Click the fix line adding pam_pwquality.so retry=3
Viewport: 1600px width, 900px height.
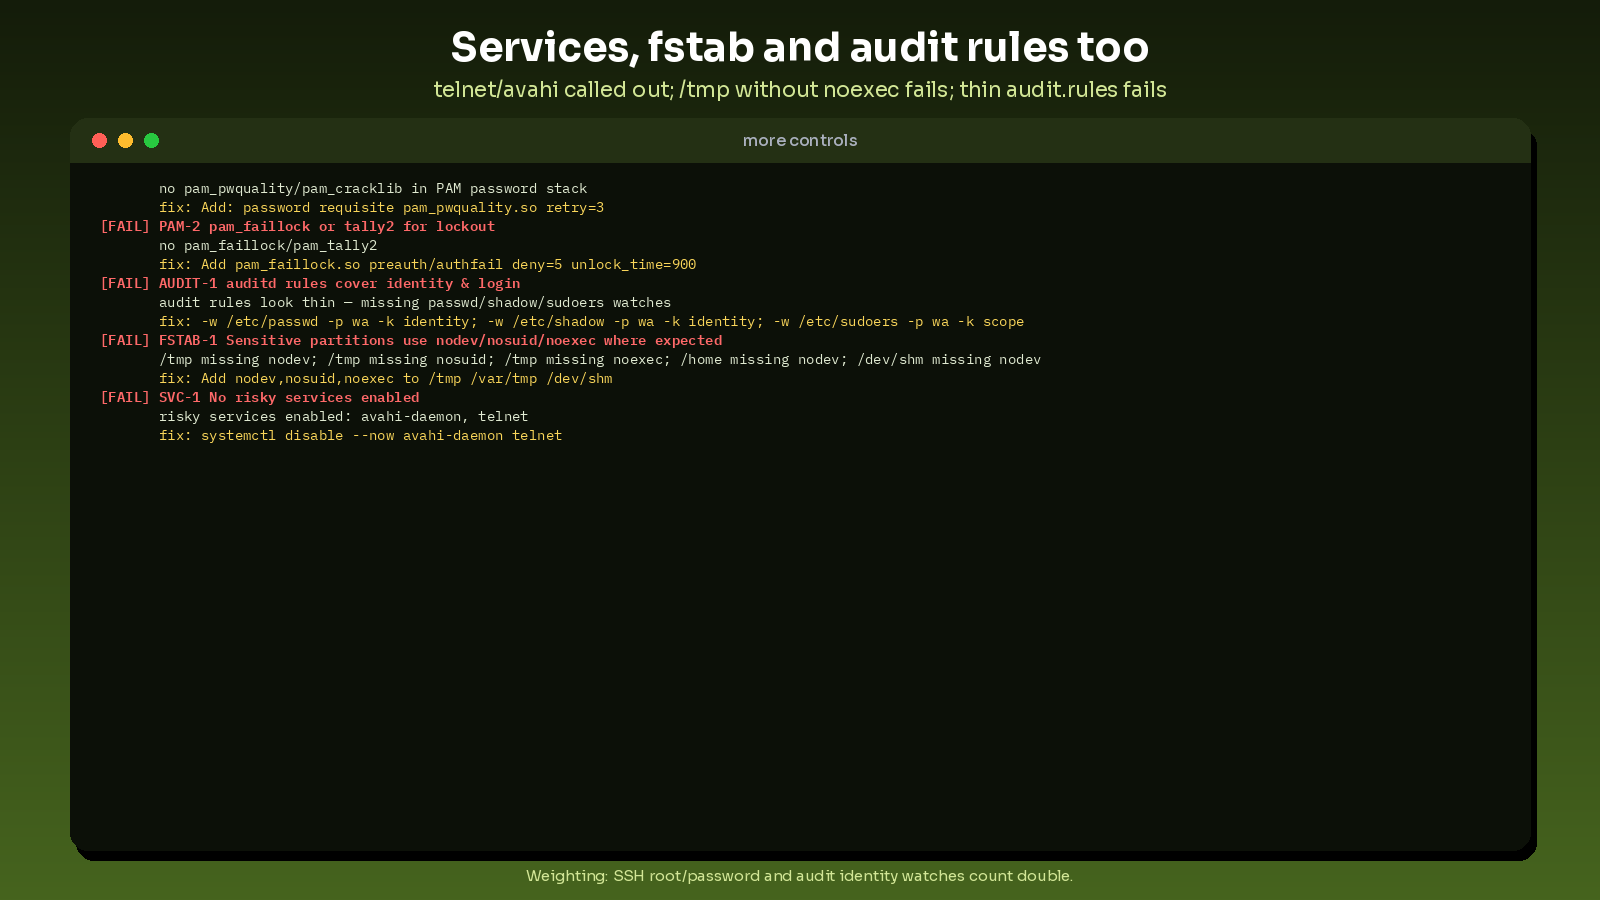tap(381, 207)
